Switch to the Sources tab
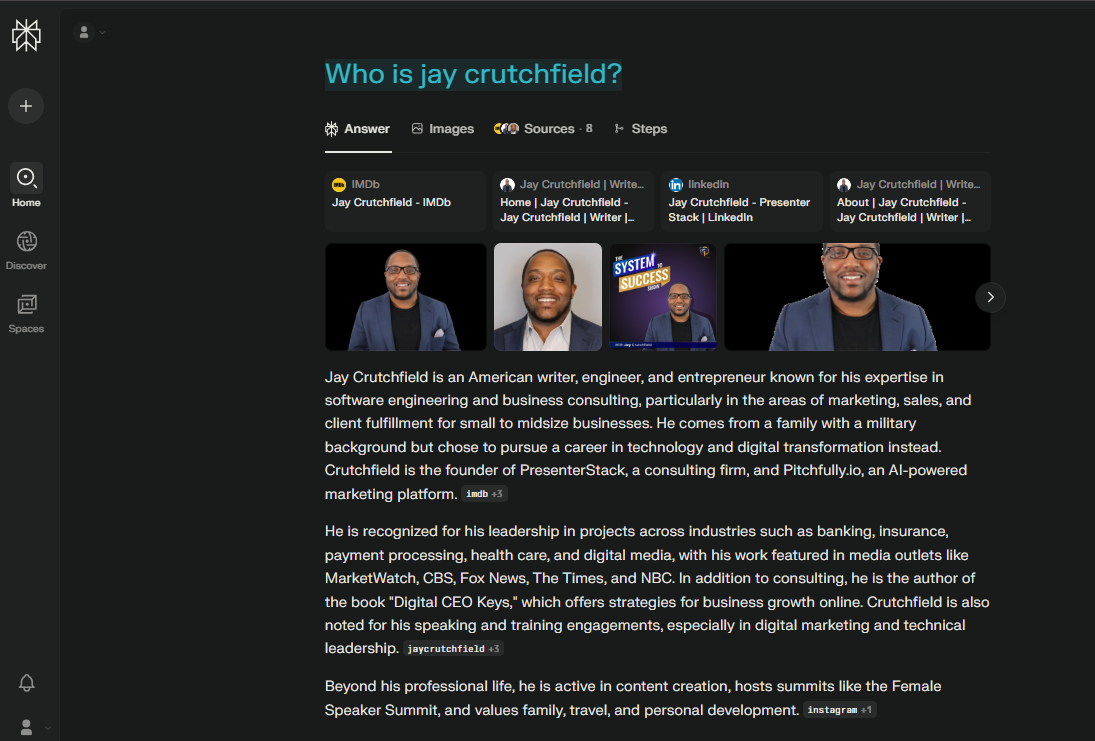The height and width of the screenshot is (741, 1095). 543,129
